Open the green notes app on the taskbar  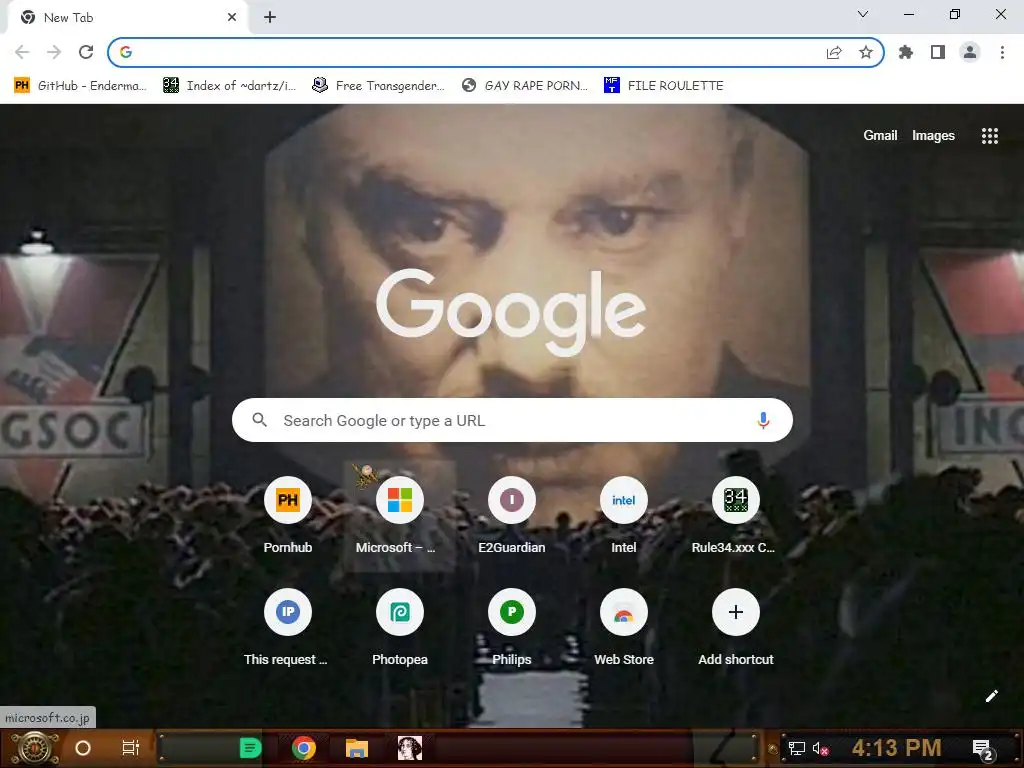point(250,748)
